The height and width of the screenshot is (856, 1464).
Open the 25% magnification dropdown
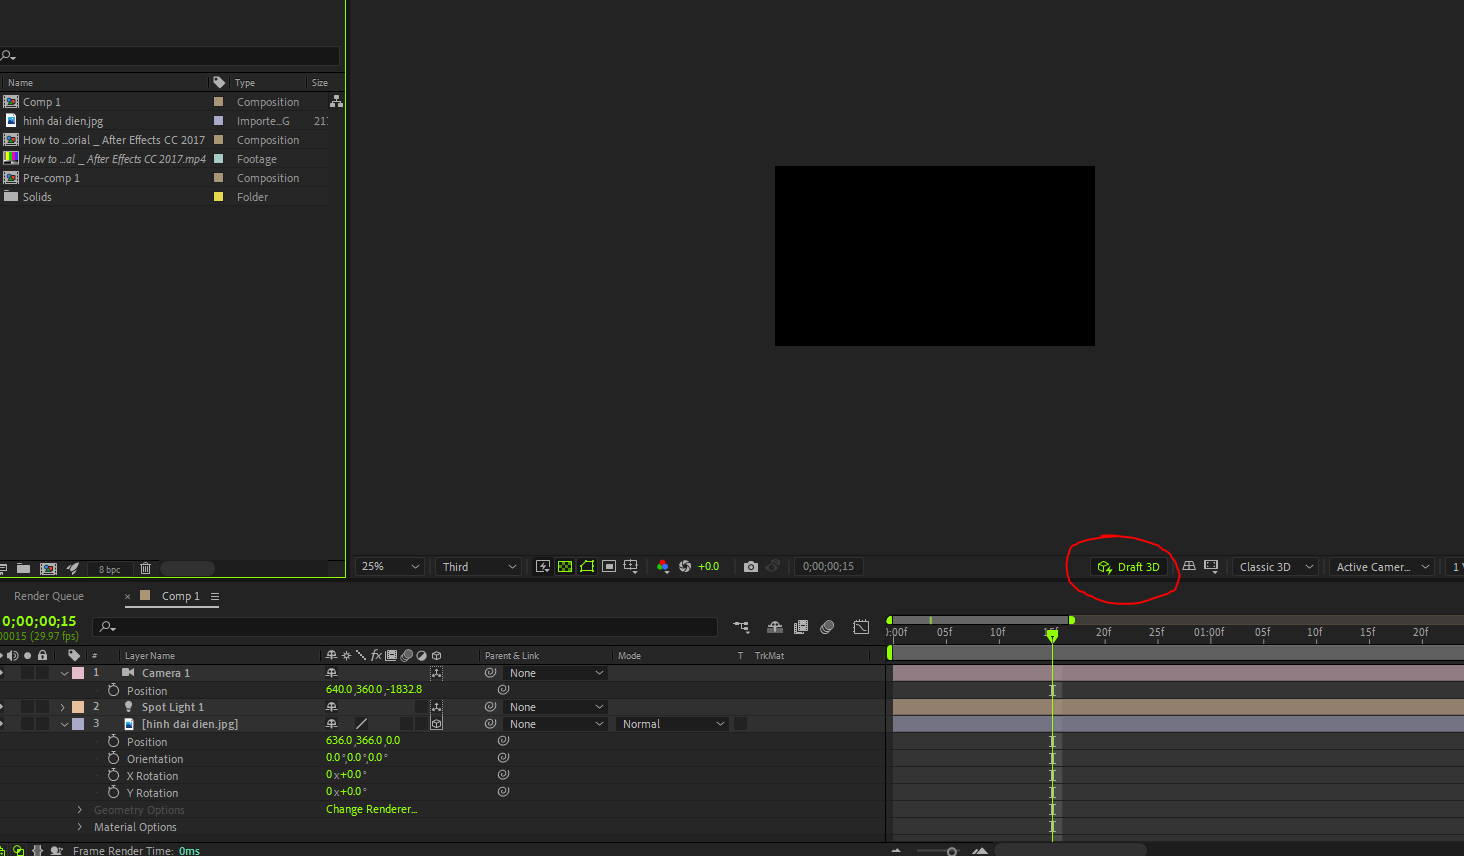pos(389,566)
